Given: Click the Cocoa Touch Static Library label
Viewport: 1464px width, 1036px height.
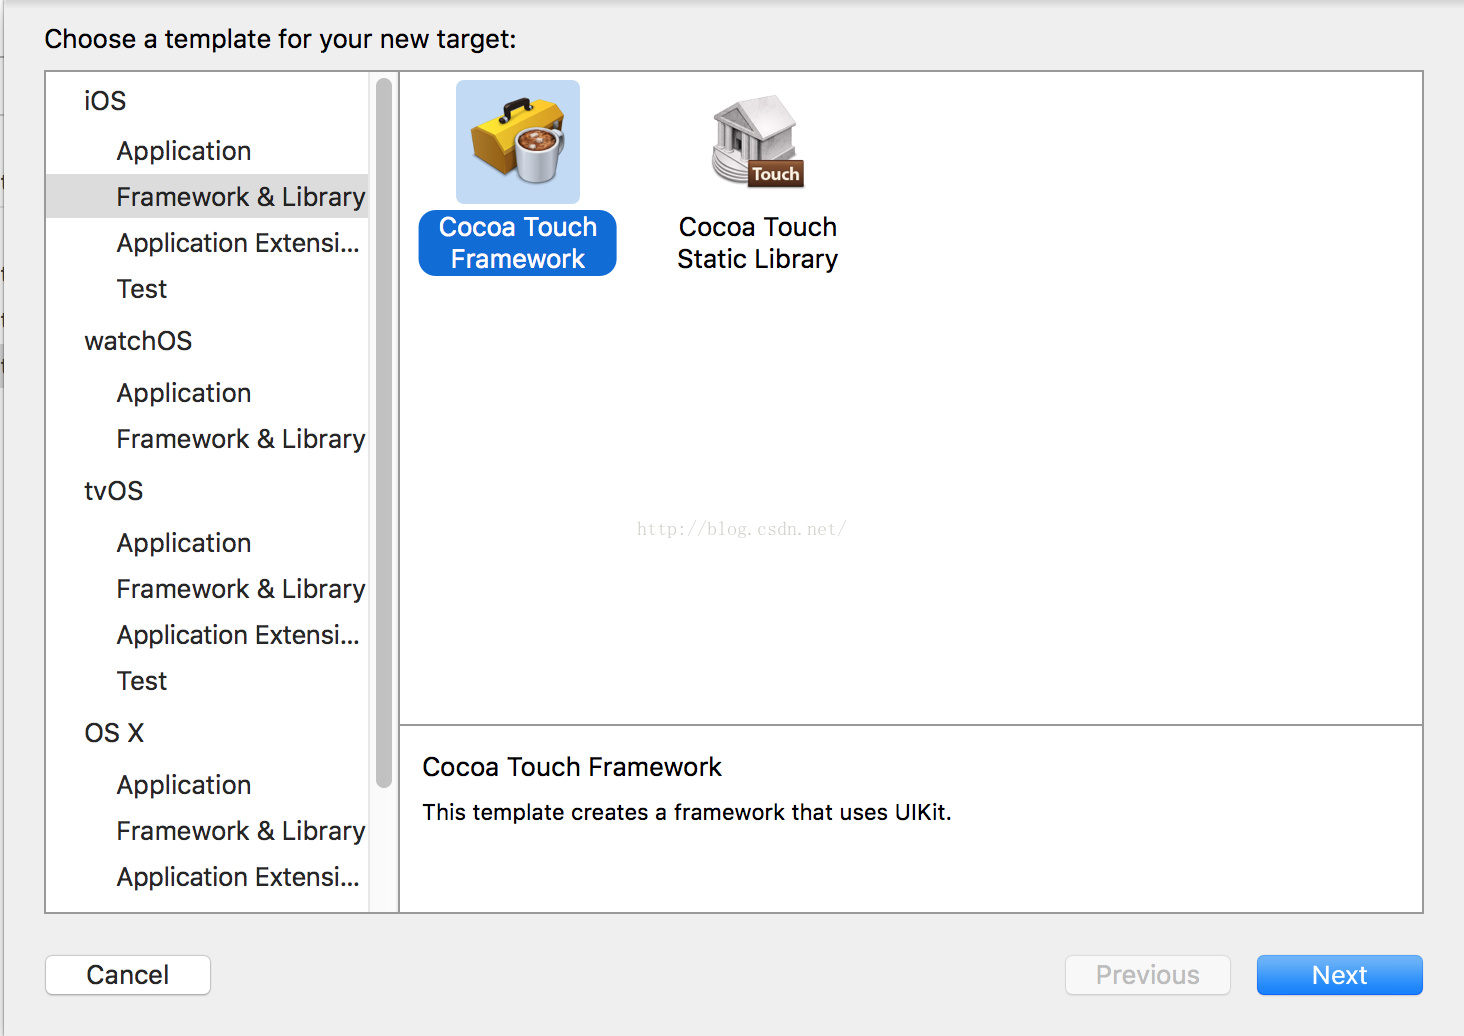Looking at the screenshot, I should (x=758, y=243).
